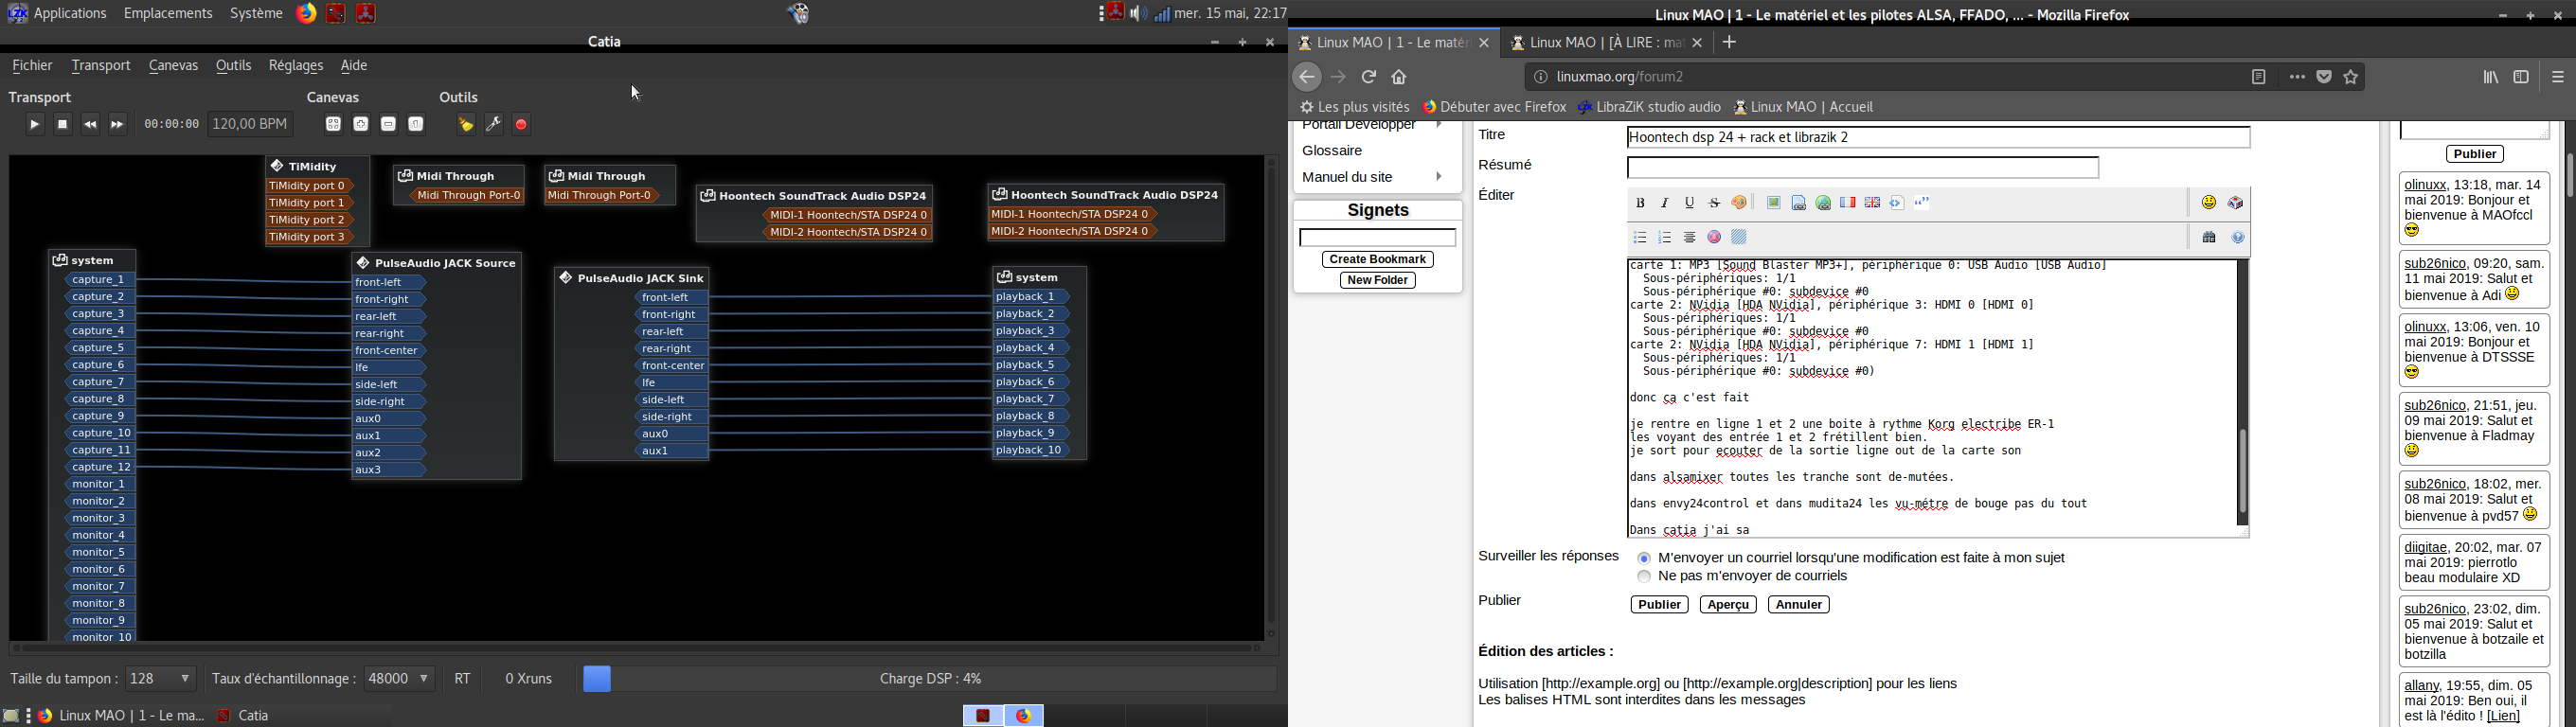Go to Firefox home page
Screen dimensions: 2576x727
coord(1400,77)
